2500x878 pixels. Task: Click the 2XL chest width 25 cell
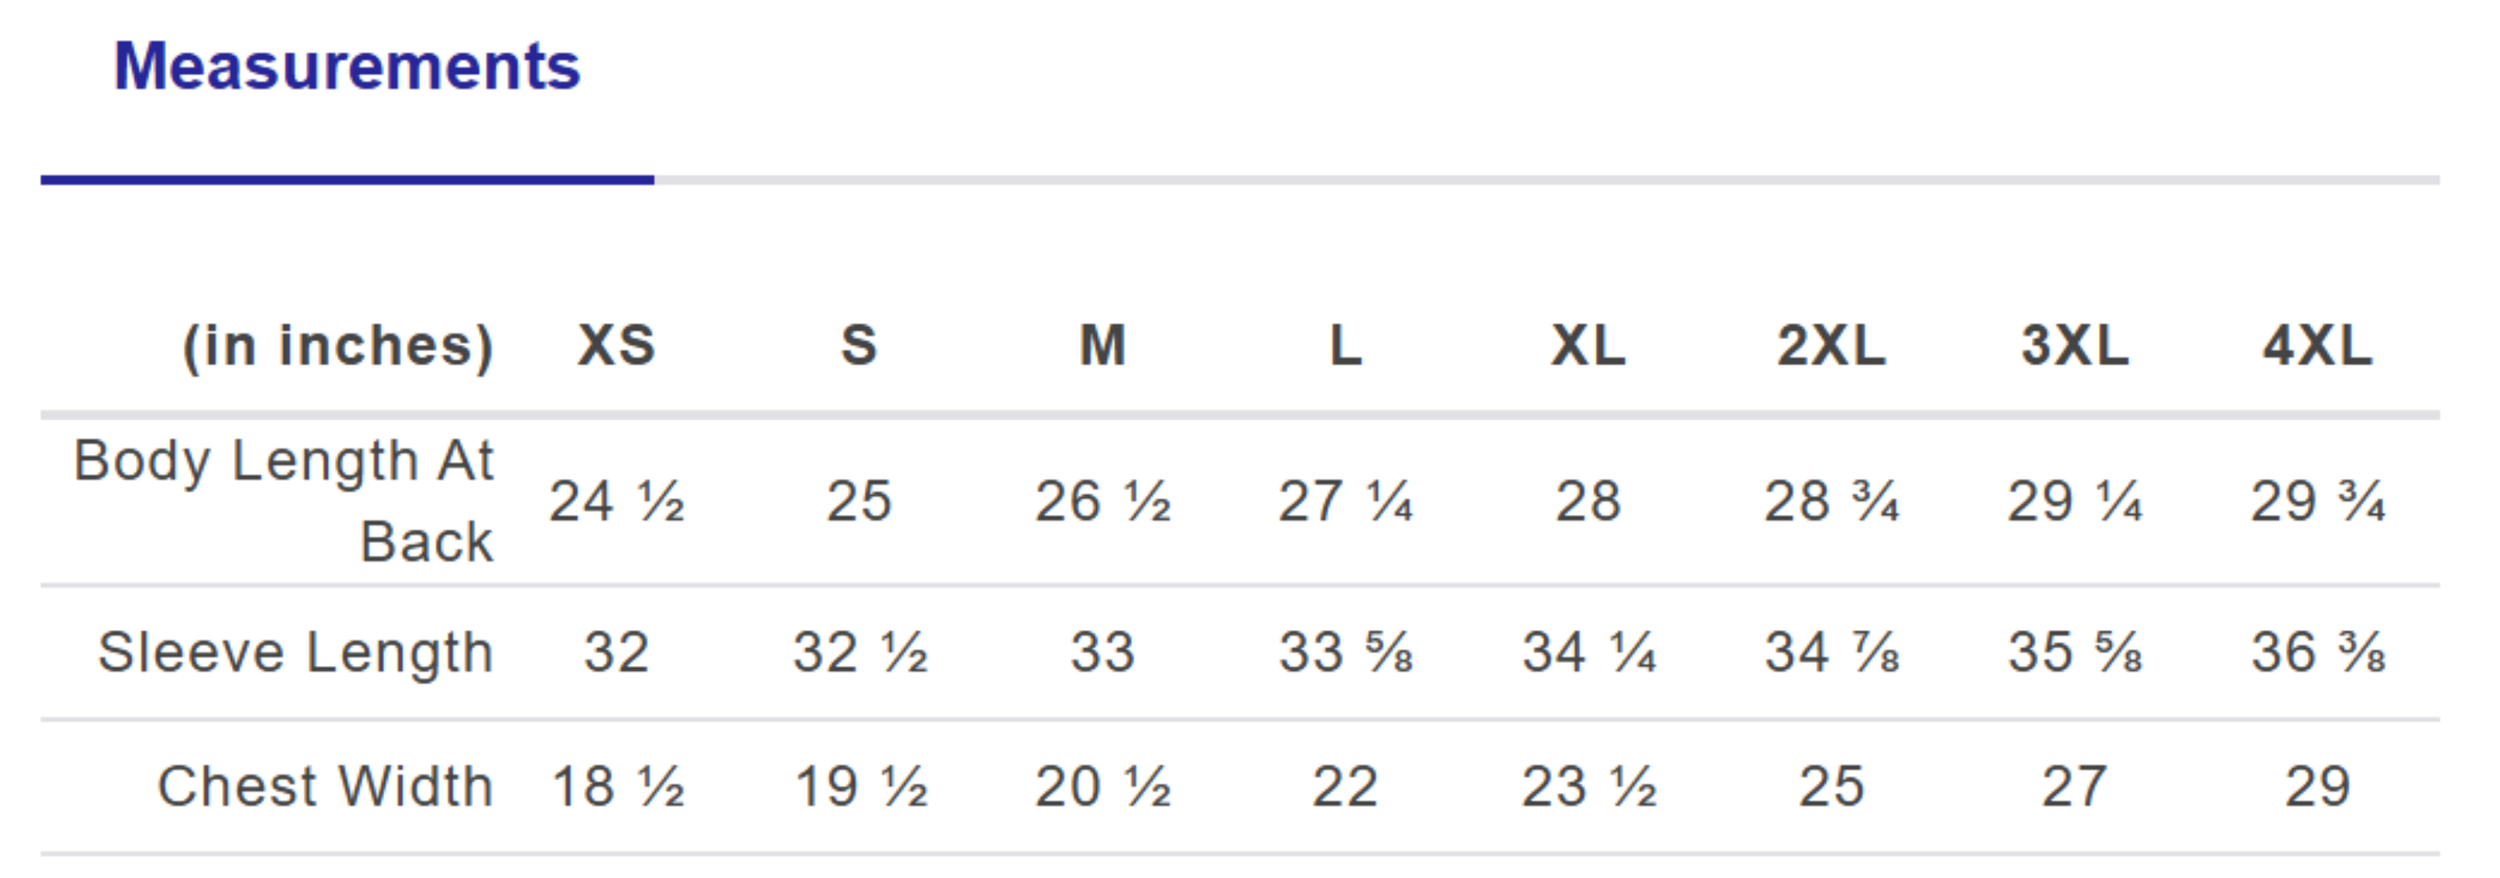coord(1832,787)
